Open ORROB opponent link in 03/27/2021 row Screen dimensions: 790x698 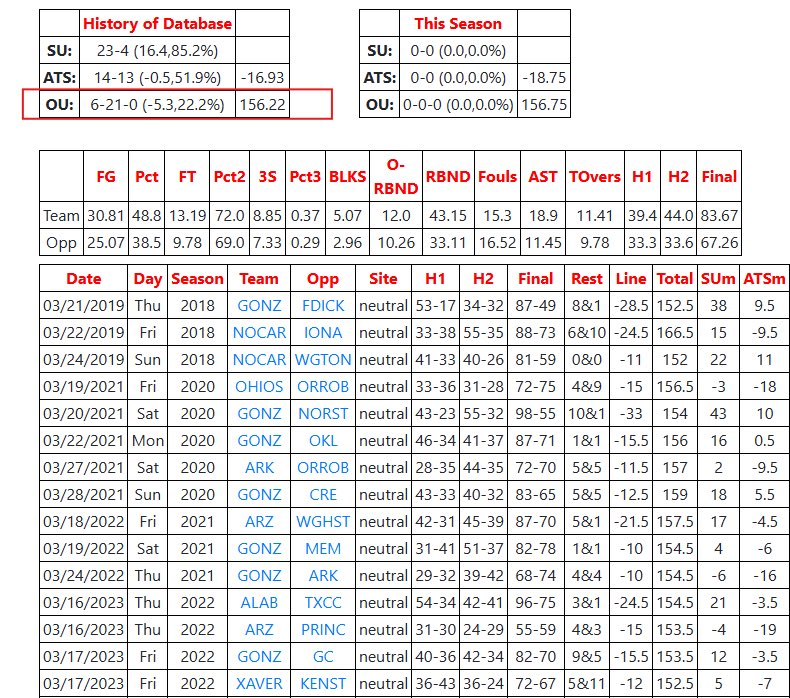coord(323,468)
